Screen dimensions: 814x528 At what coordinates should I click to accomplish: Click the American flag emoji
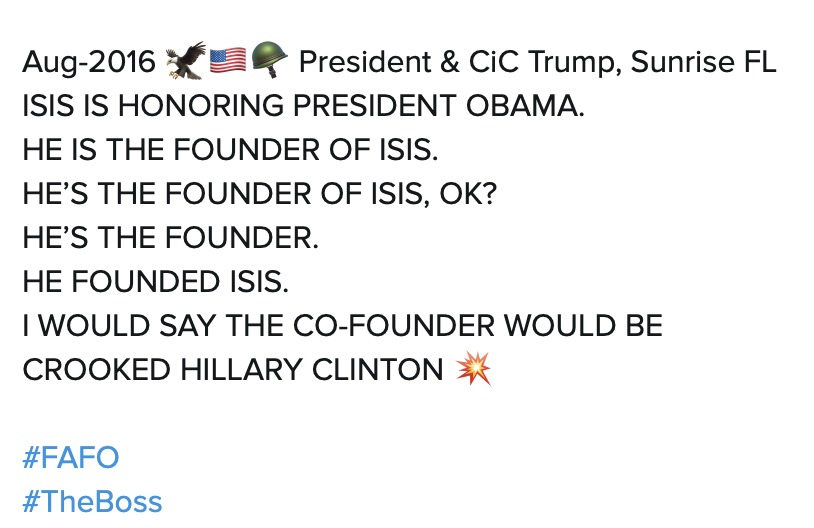(x=227, y=62)
